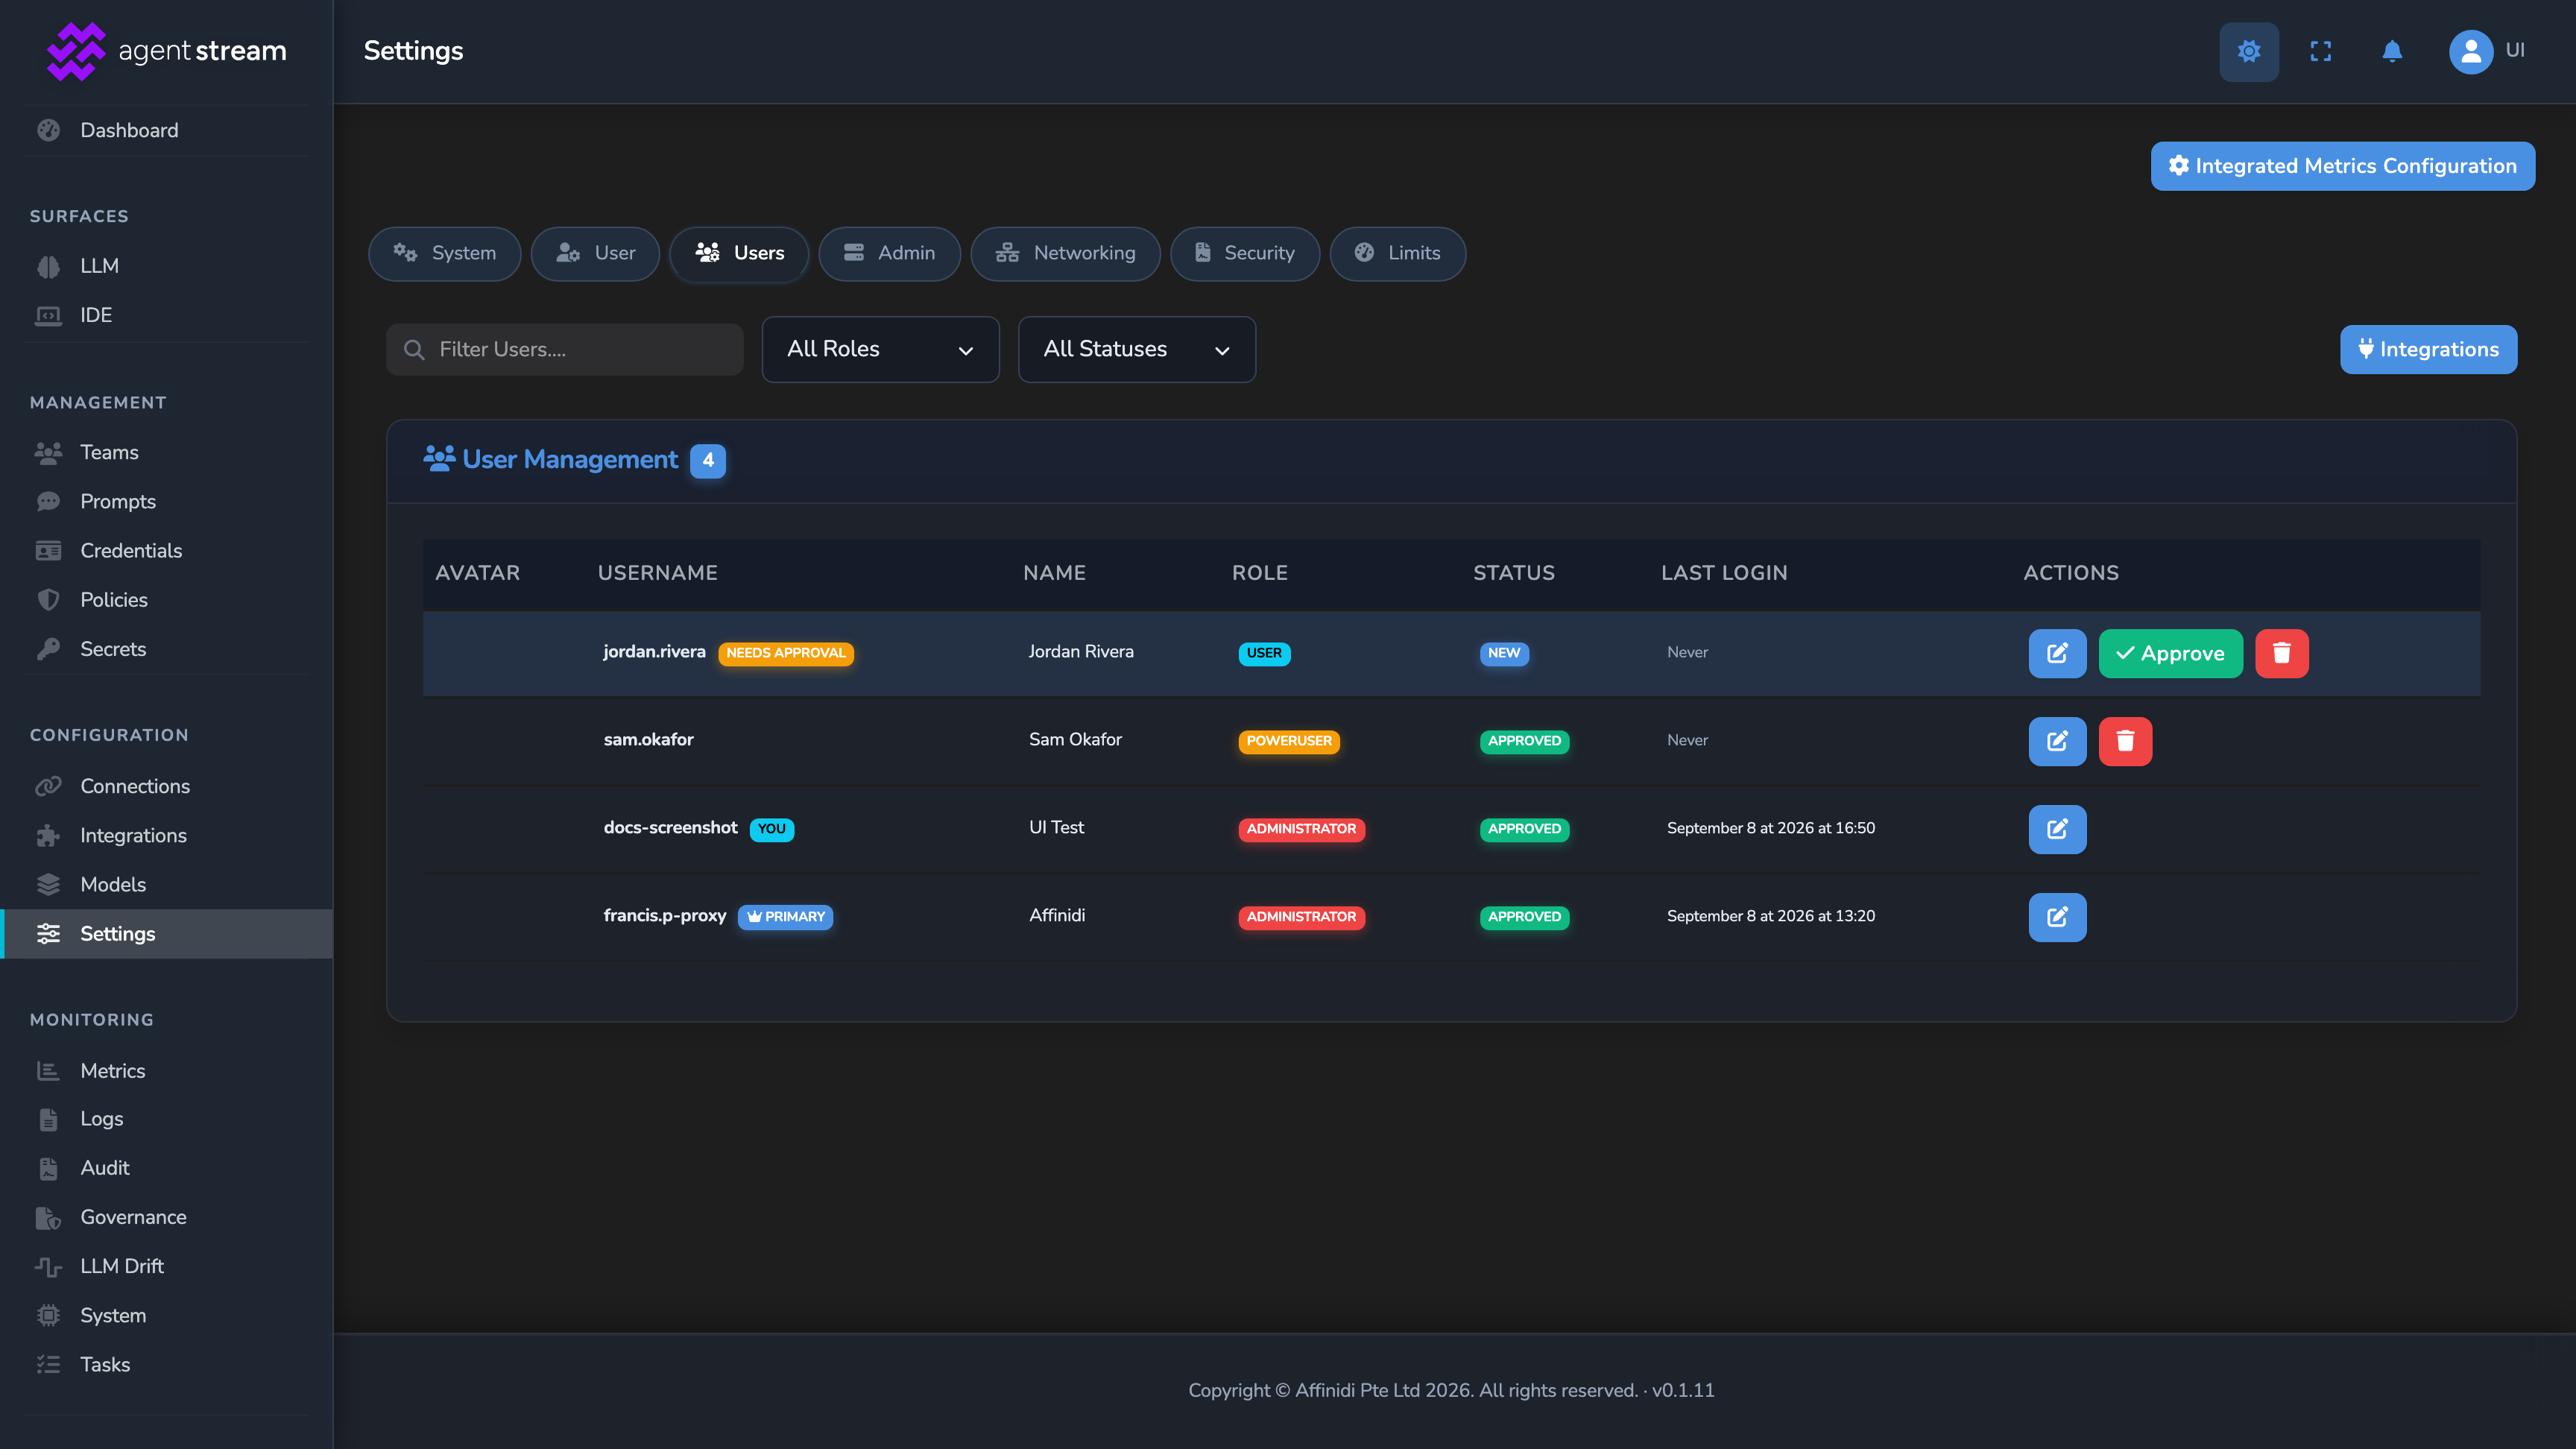Edit the jordan.rivera user
This screenshot has height=1449, width=2576.
(x=2057, y=653)
